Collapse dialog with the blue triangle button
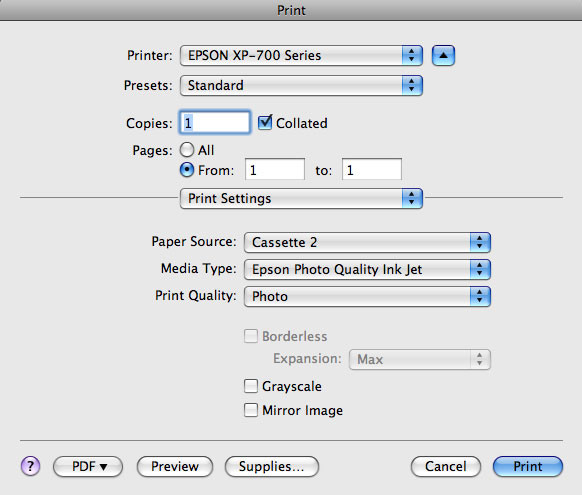582x495 pixels. click(x=443, y=56)
